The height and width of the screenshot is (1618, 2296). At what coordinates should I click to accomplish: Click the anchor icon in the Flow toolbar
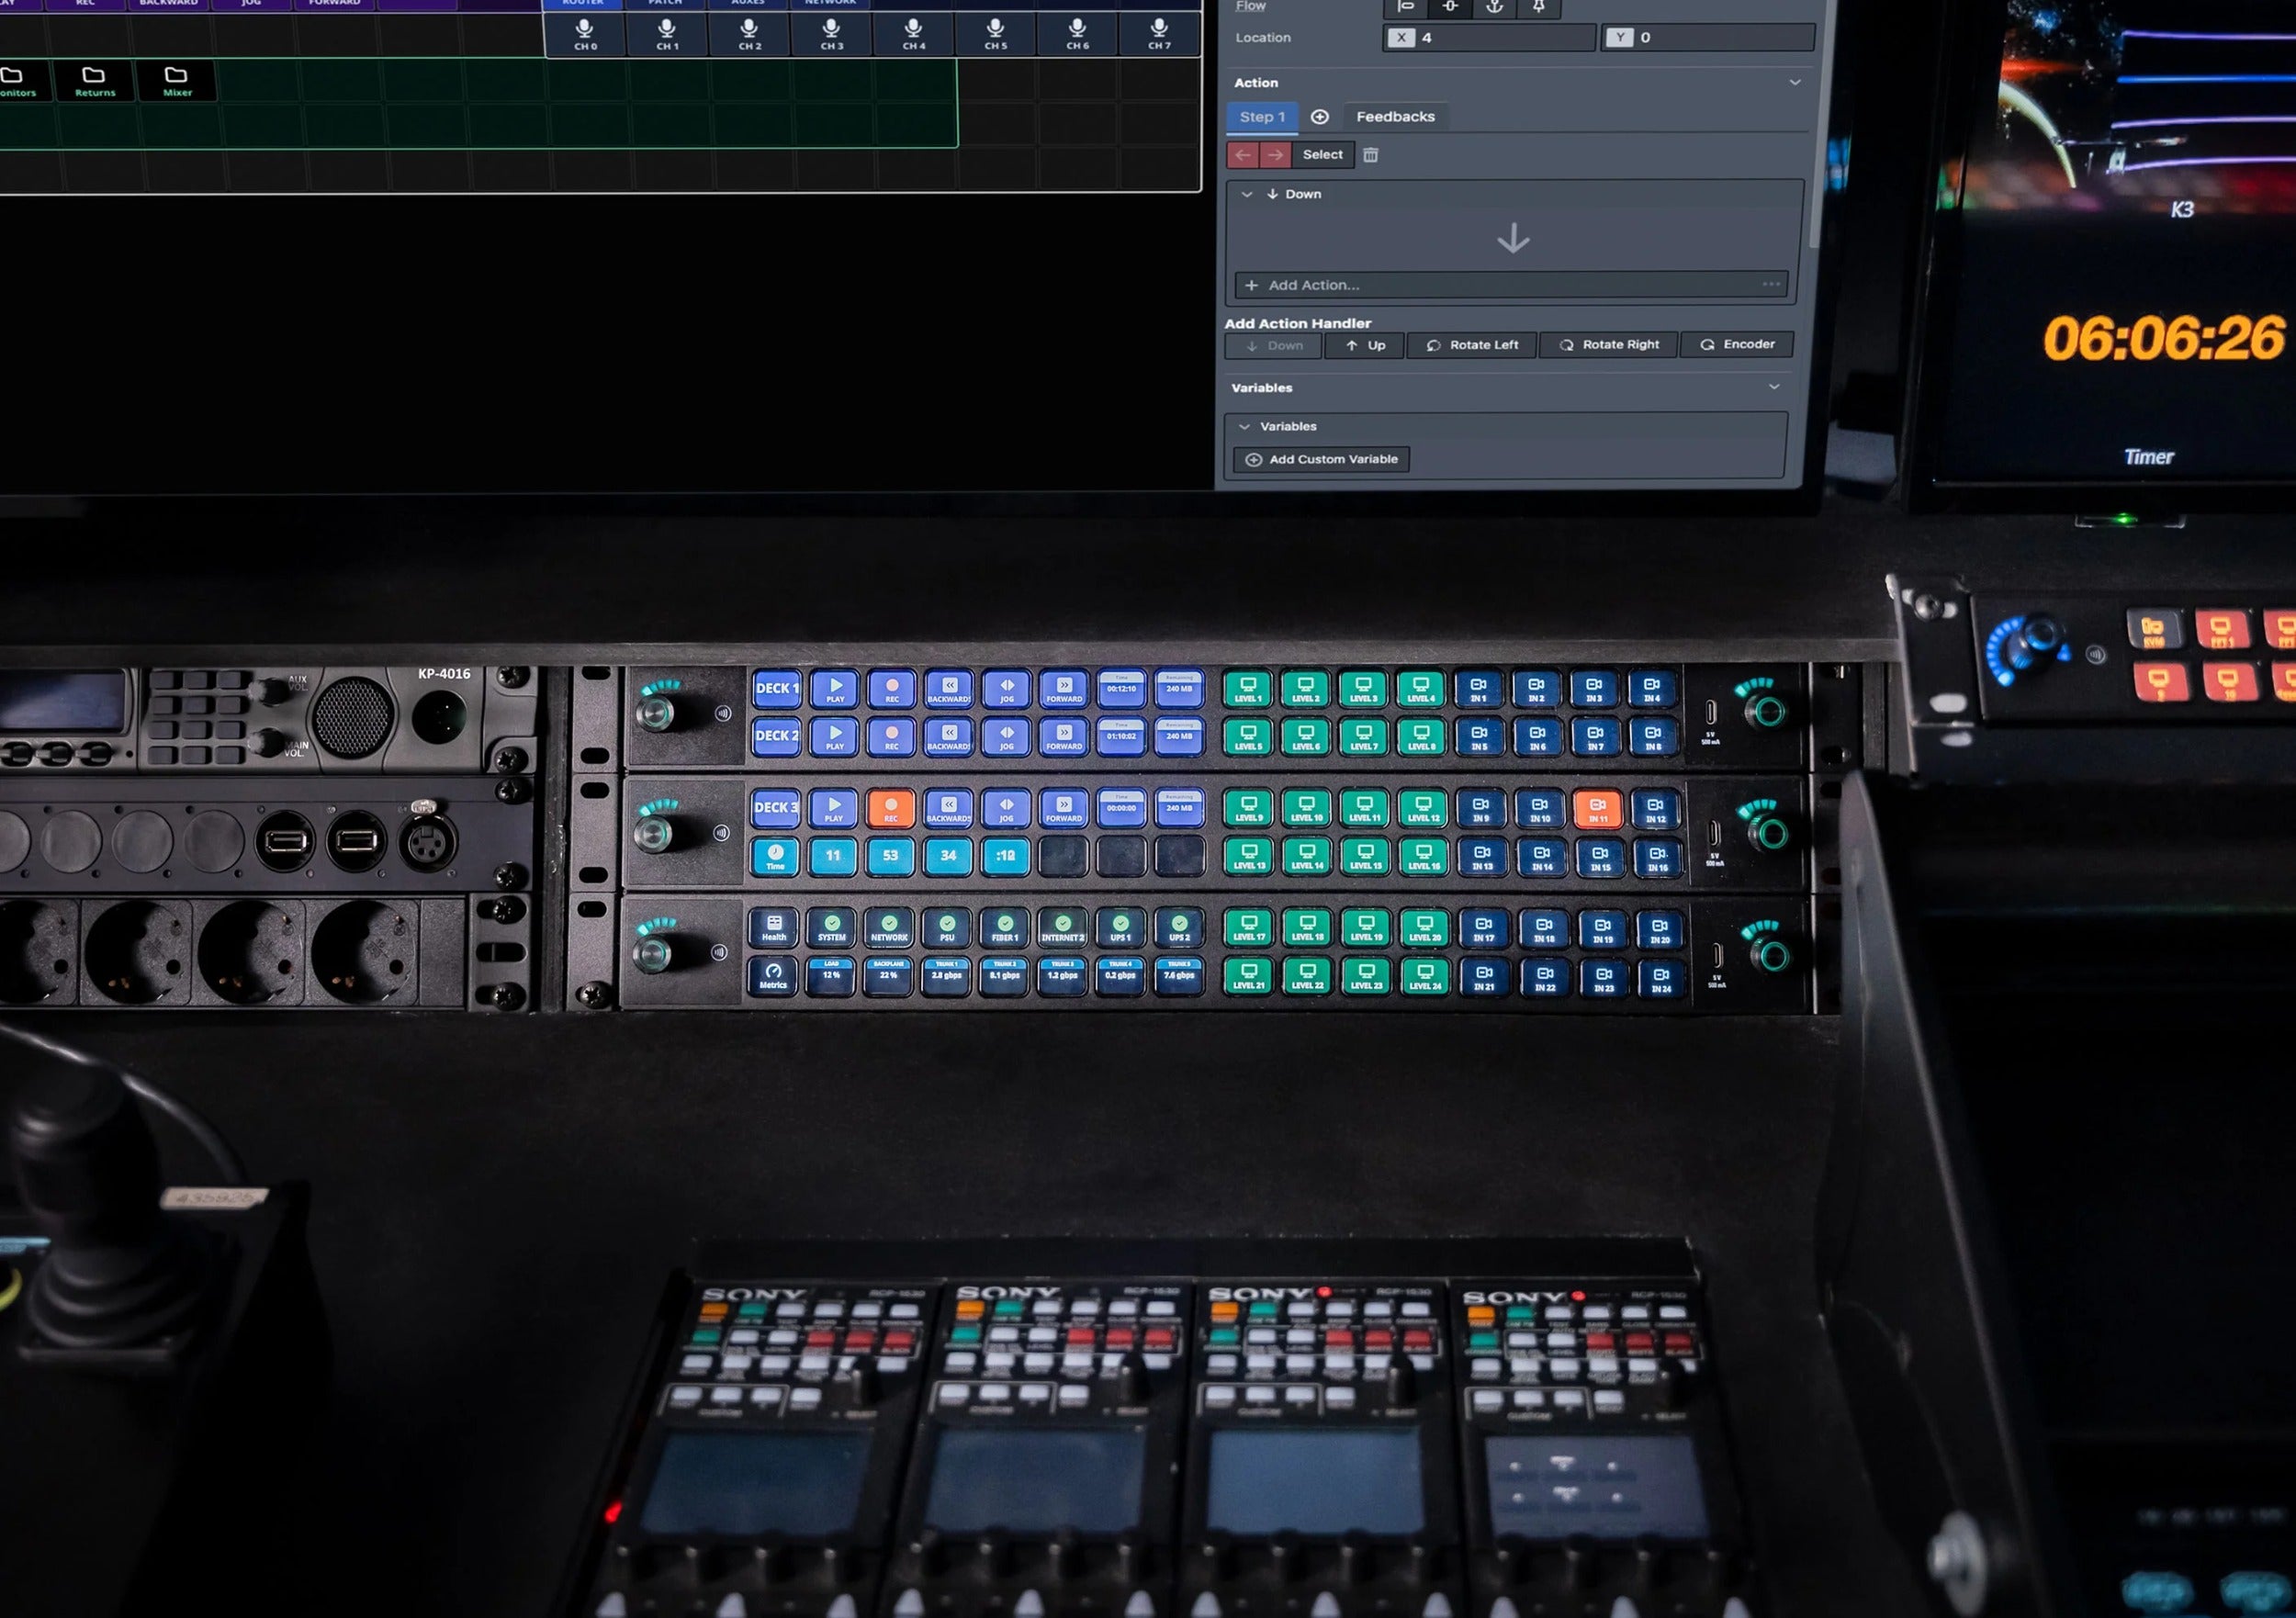pyautogui.click(x=1494, y=8)
